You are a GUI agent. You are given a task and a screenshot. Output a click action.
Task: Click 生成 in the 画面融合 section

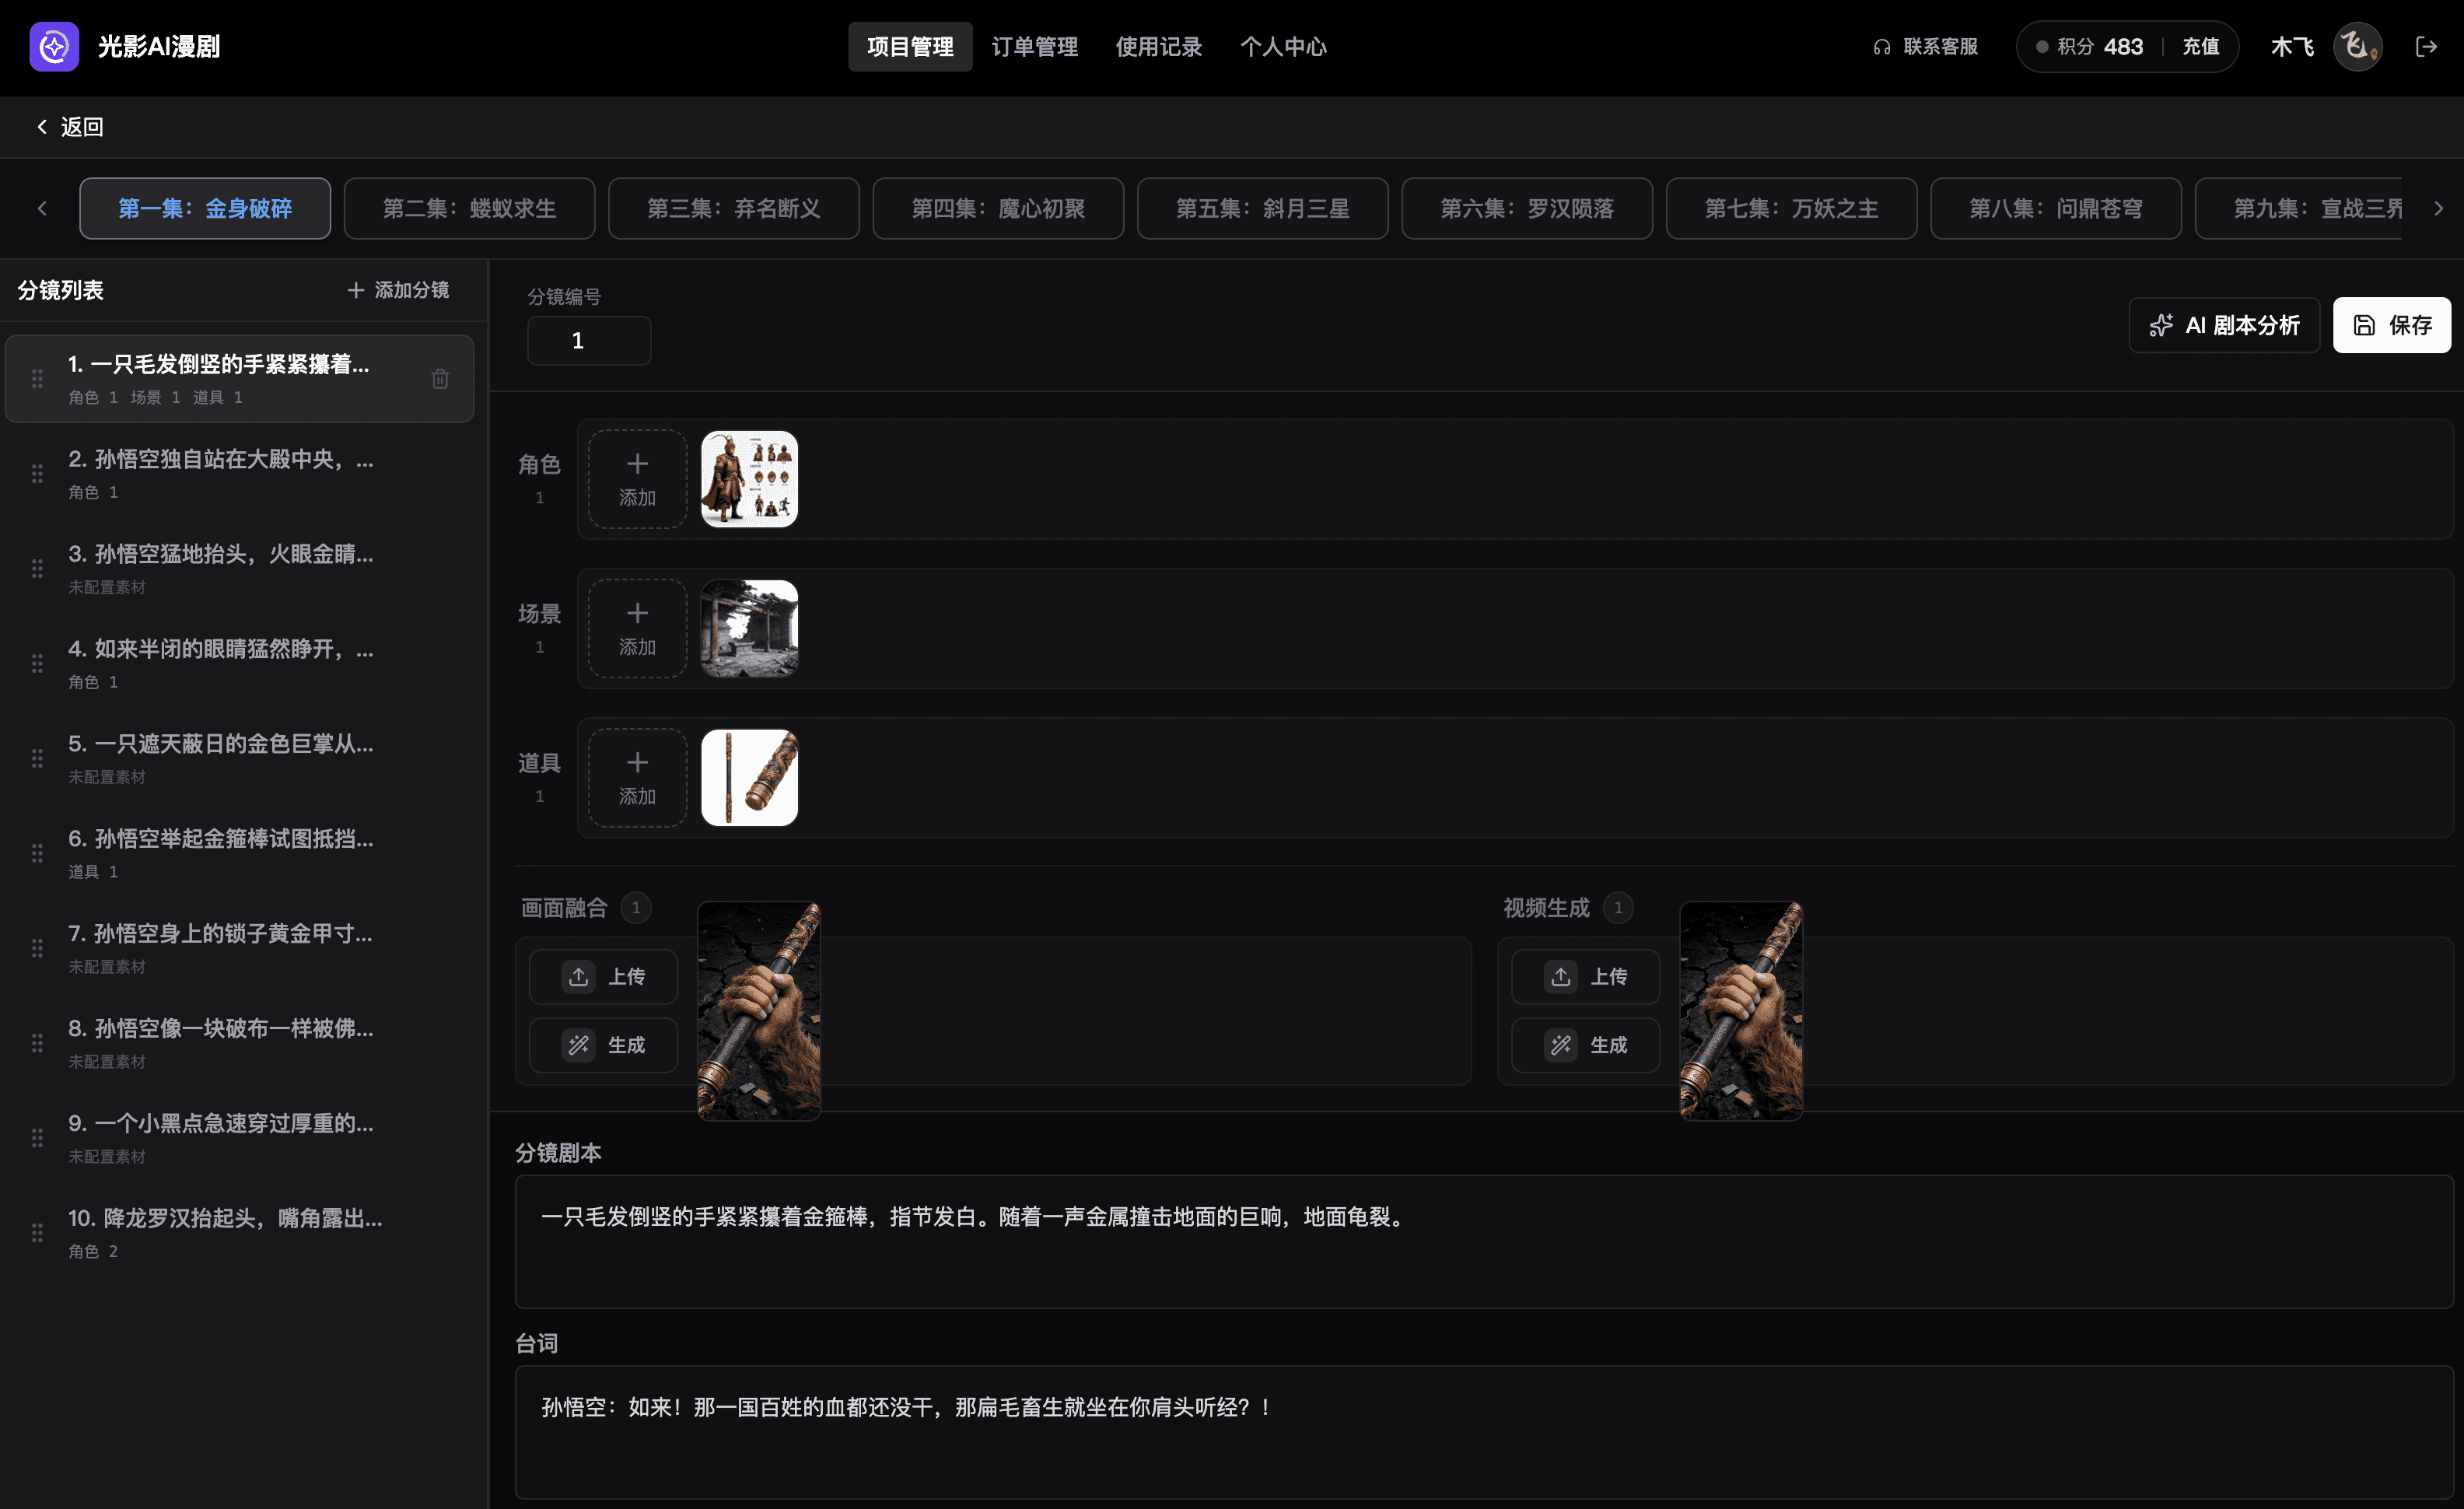pyautogui.click(x=603, y=1045)
